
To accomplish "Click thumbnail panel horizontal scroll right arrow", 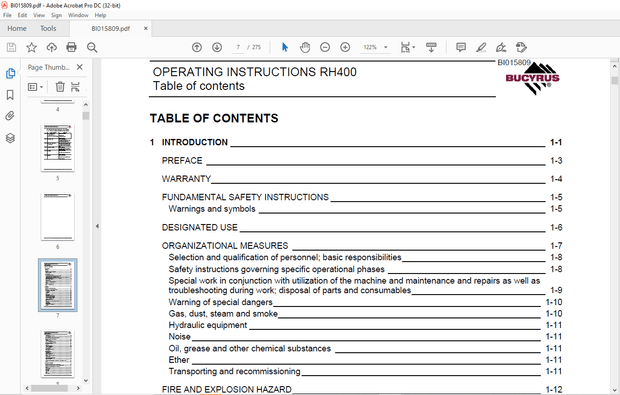I will pos(78,388).
